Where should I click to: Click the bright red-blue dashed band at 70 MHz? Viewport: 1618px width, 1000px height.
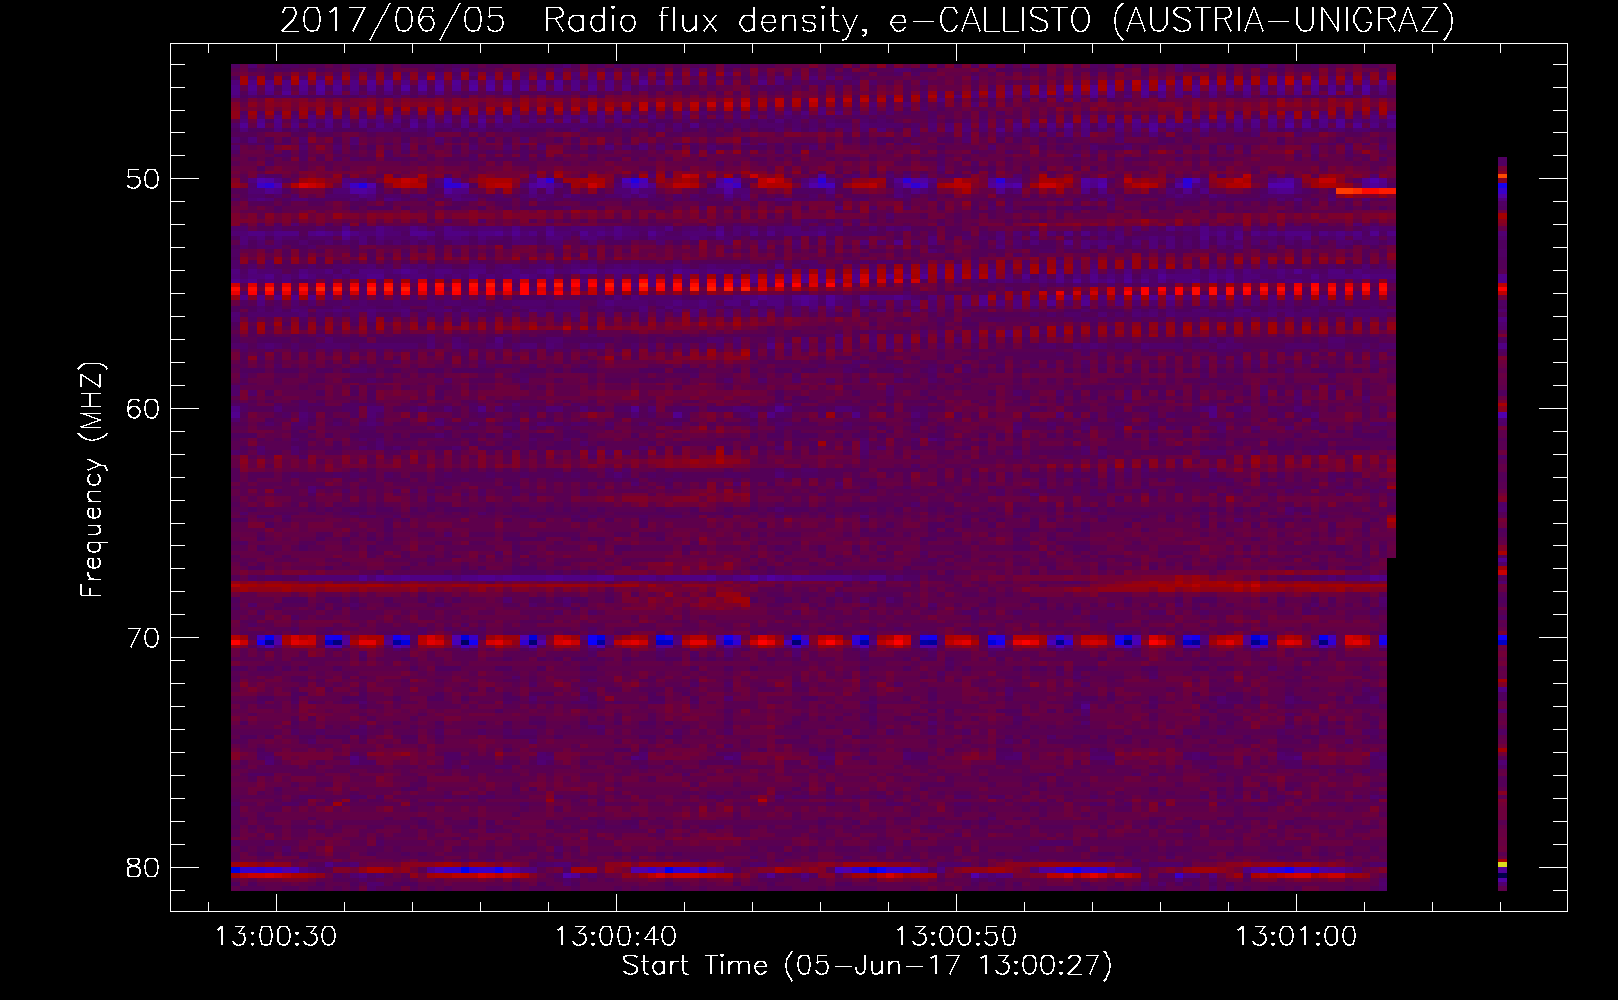coord(809,641)
